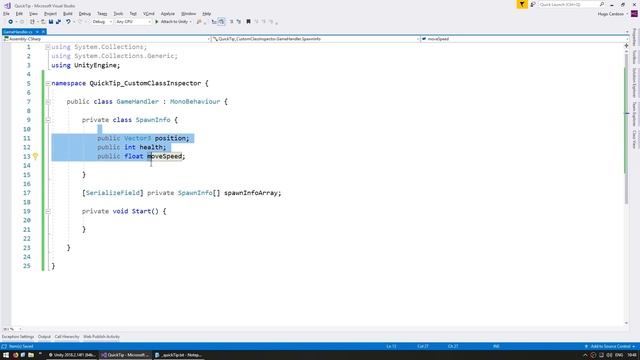This screenshot has height=360, width=640.
Task: Open the Assembly-CSharp project dropdown
Action: 107,39
